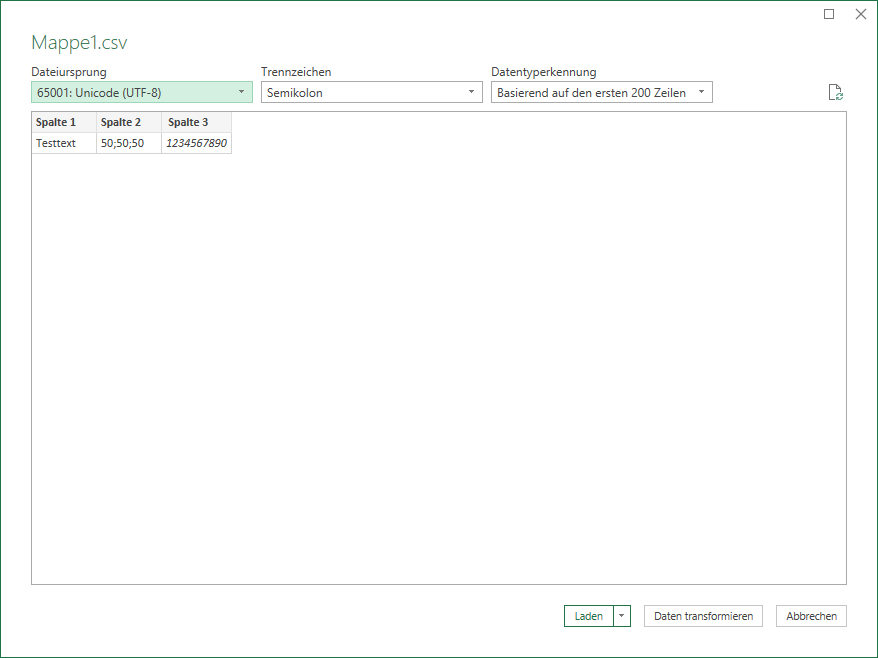Click the 50;50;50 cell
Viewport: 878px width, 658px height.
click(129, 143)
